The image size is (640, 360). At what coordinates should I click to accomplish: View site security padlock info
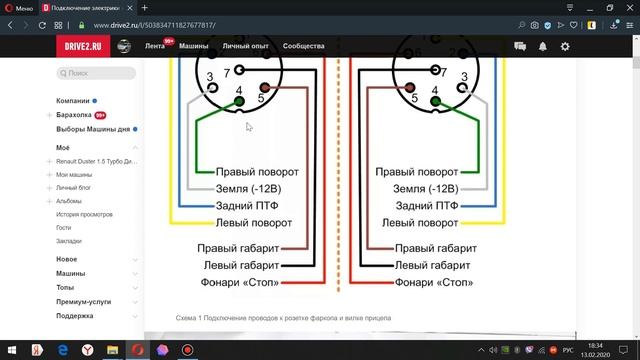tap(82, 25)
